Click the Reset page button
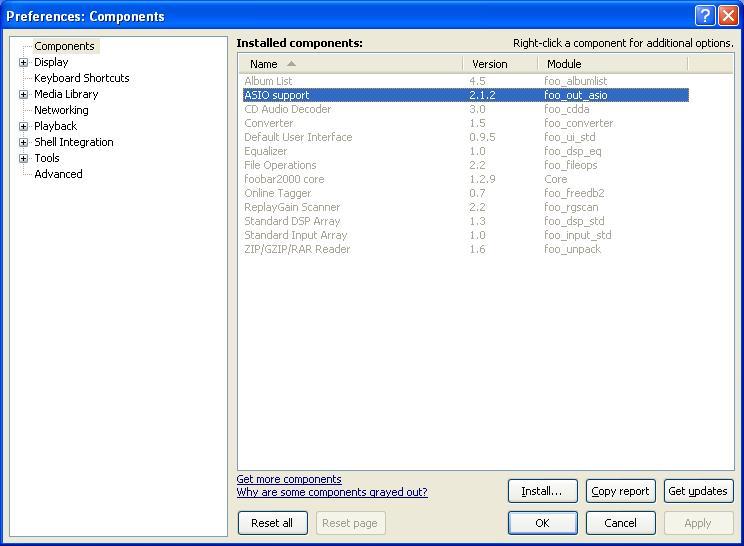 click(350, 523)
